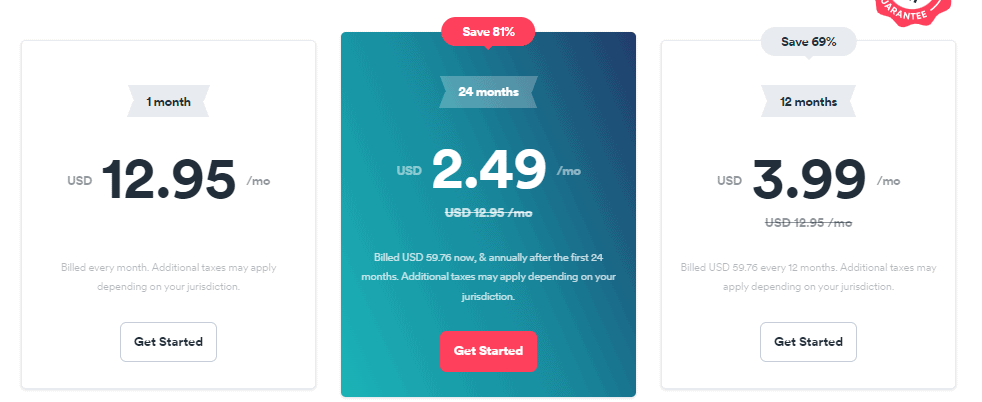
Task: Click the 'Billed USD 59.76 every 12 months' text
Action: point(809,277)
